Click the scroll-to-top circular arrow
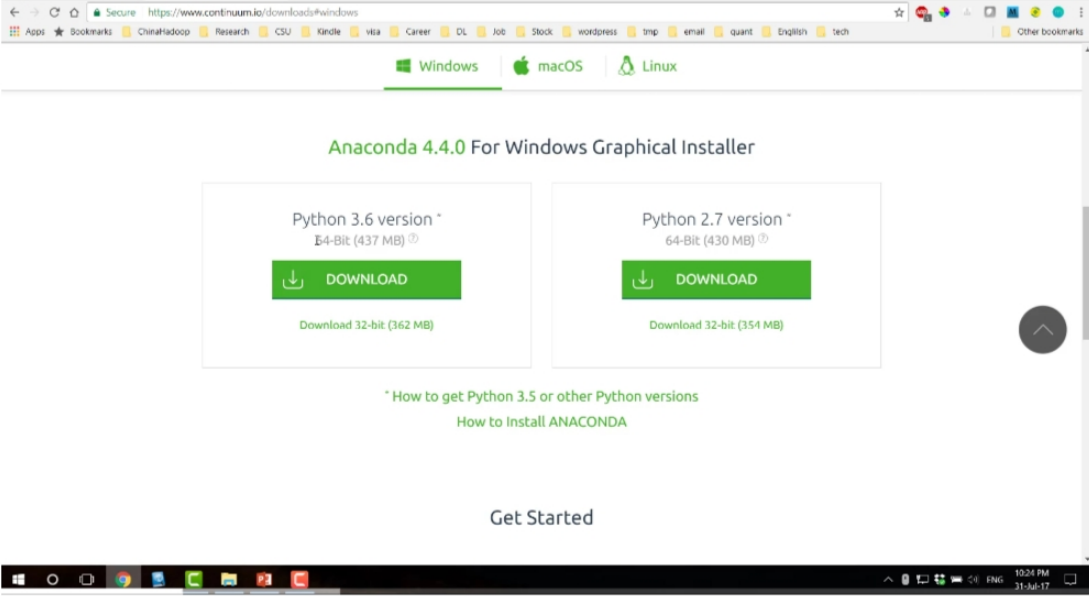The height and width of the screenshot is (597, 1089). tap(1042, 329)
